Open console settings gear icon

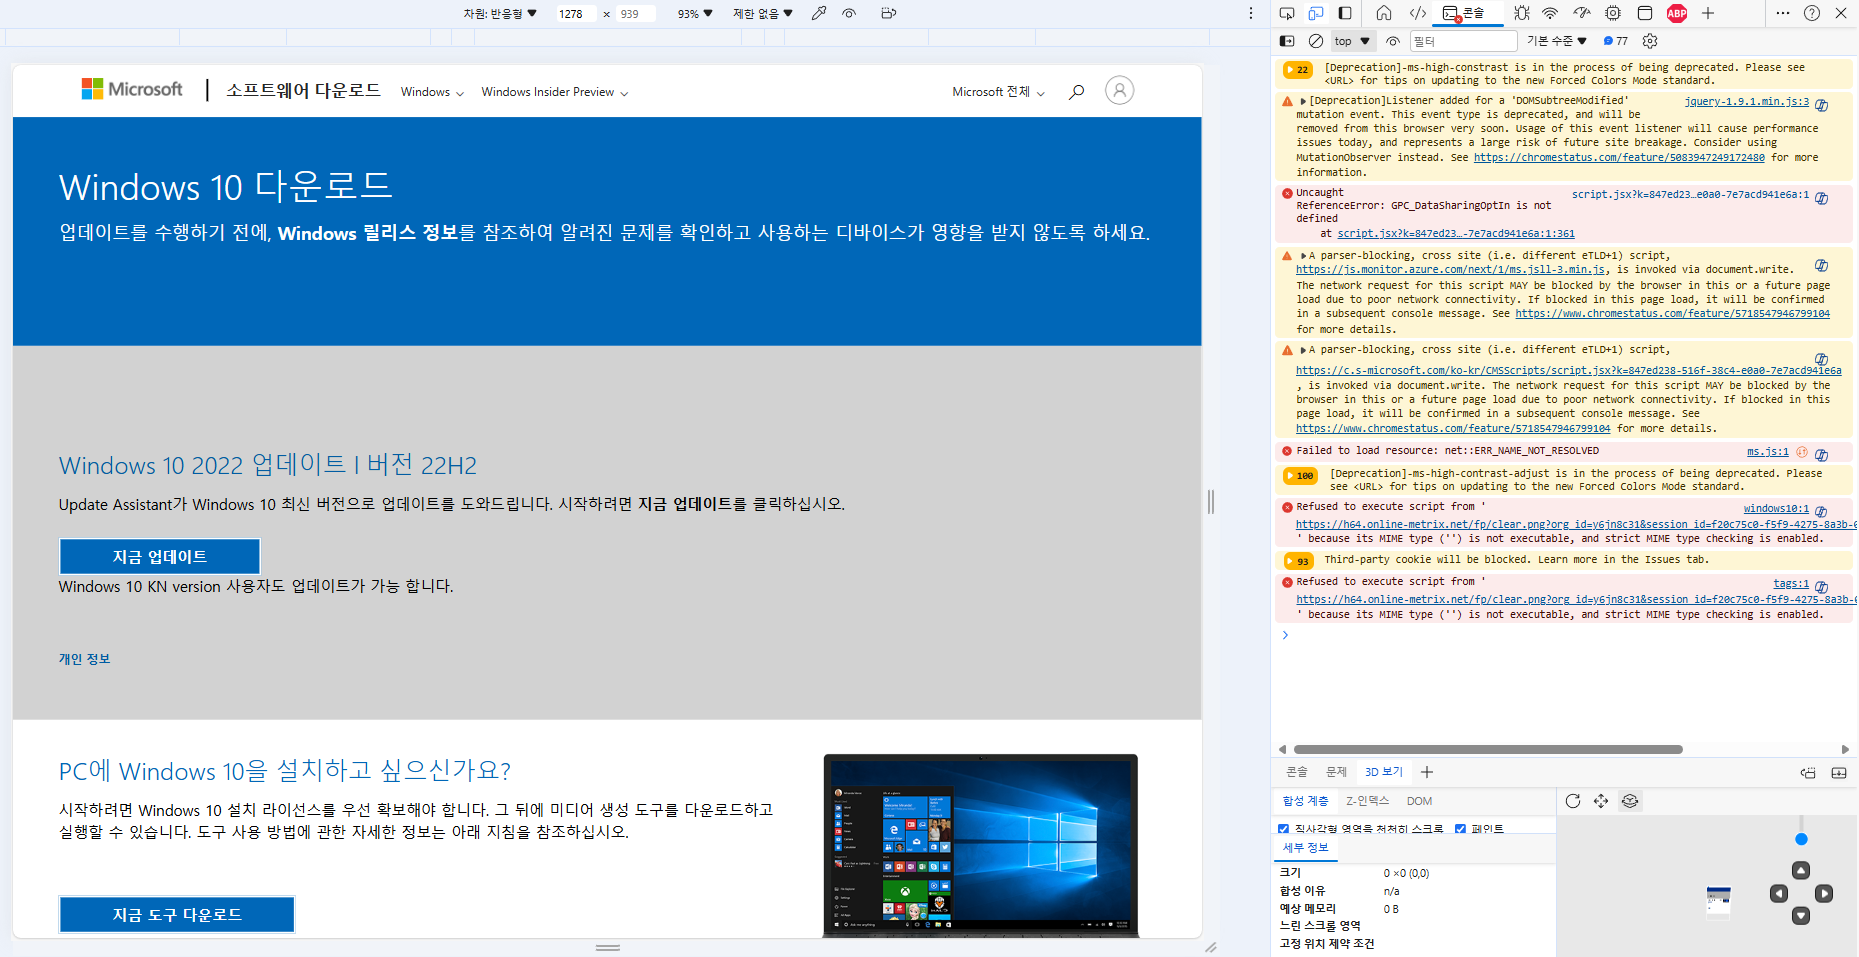[x=1650, y=41]
